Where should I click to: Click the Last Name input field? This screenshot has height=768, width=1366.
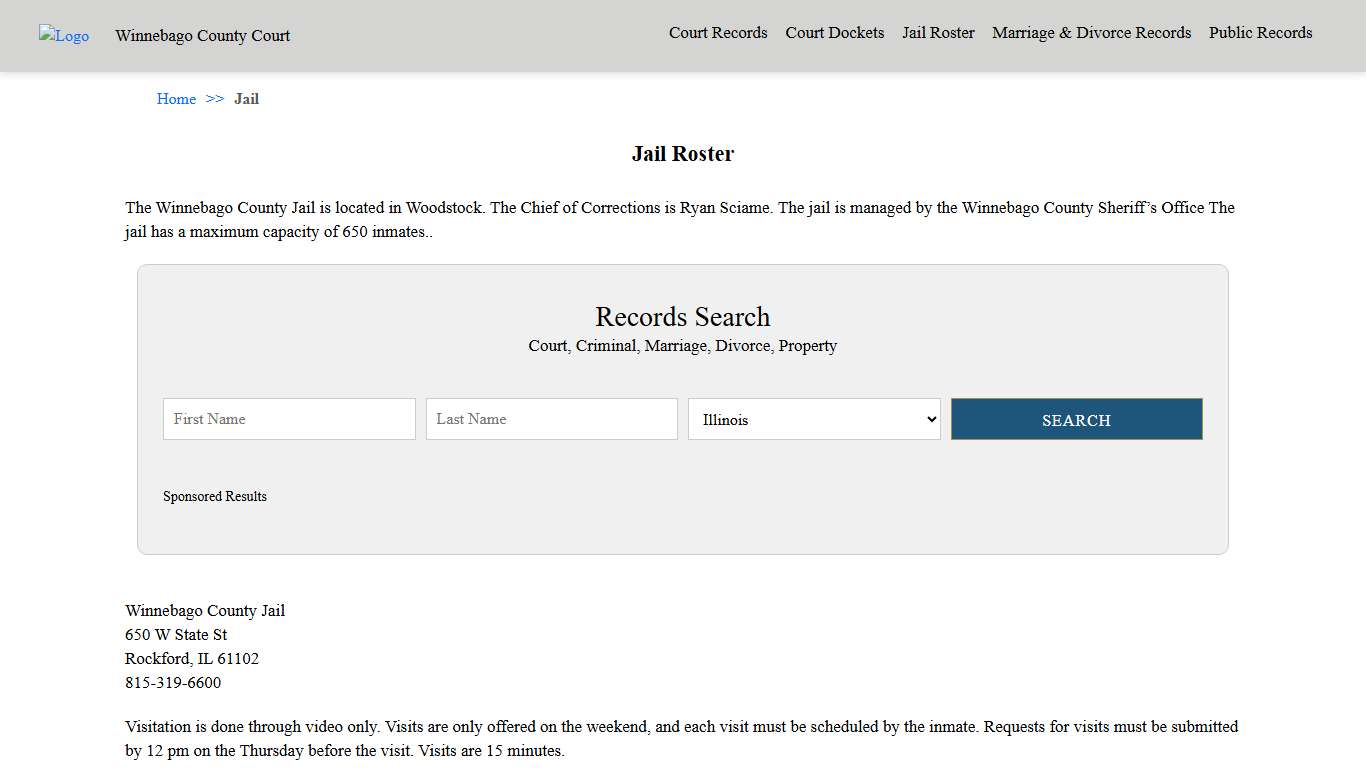point(551,418)
